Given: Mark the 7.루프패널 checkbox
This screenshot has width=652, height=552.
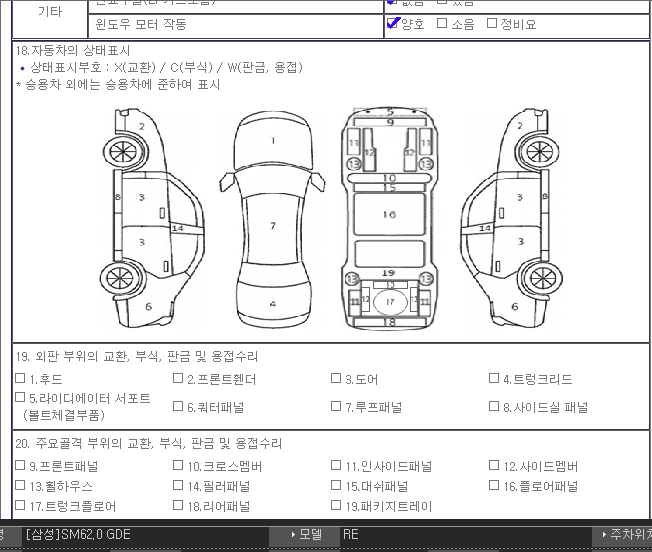Looking at the screenshot, I should 336,406.
